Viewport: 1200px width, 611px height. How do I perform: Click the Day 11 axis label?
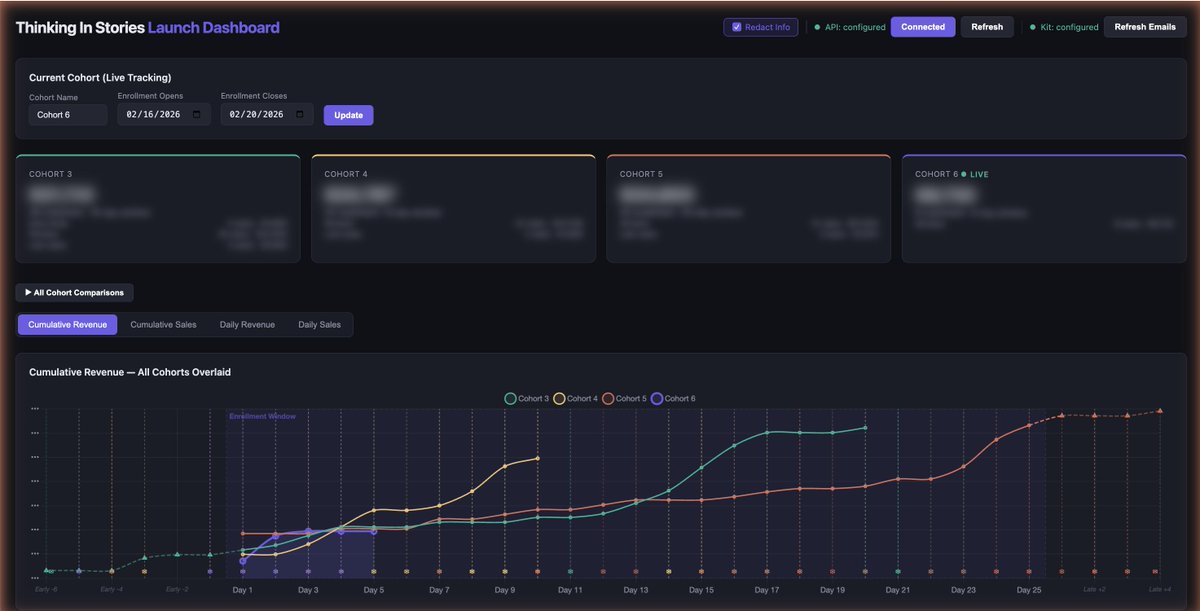(570, 590)
